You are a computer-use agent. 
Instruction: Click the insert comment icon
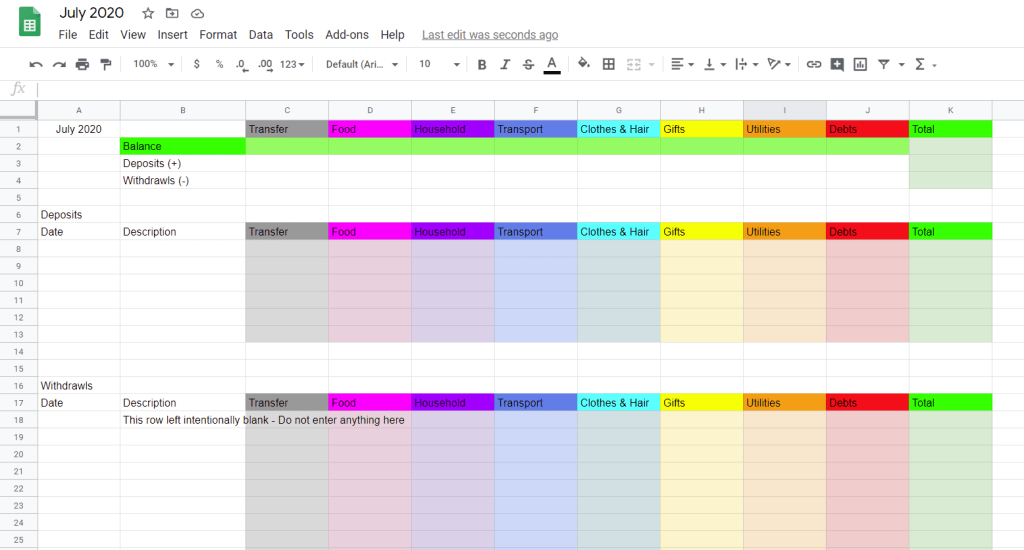point(837,64)
